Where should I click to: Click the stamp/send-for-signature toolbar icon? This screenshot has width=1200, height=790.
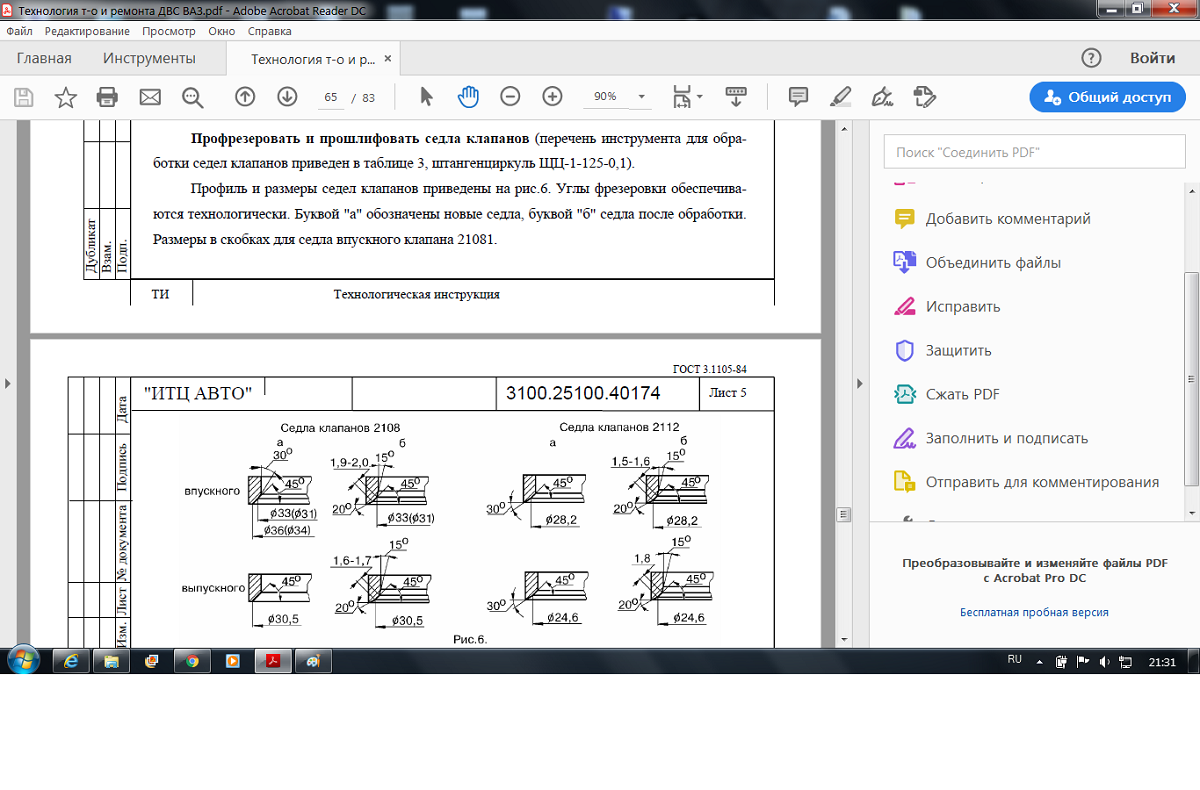tap(924, 97)
